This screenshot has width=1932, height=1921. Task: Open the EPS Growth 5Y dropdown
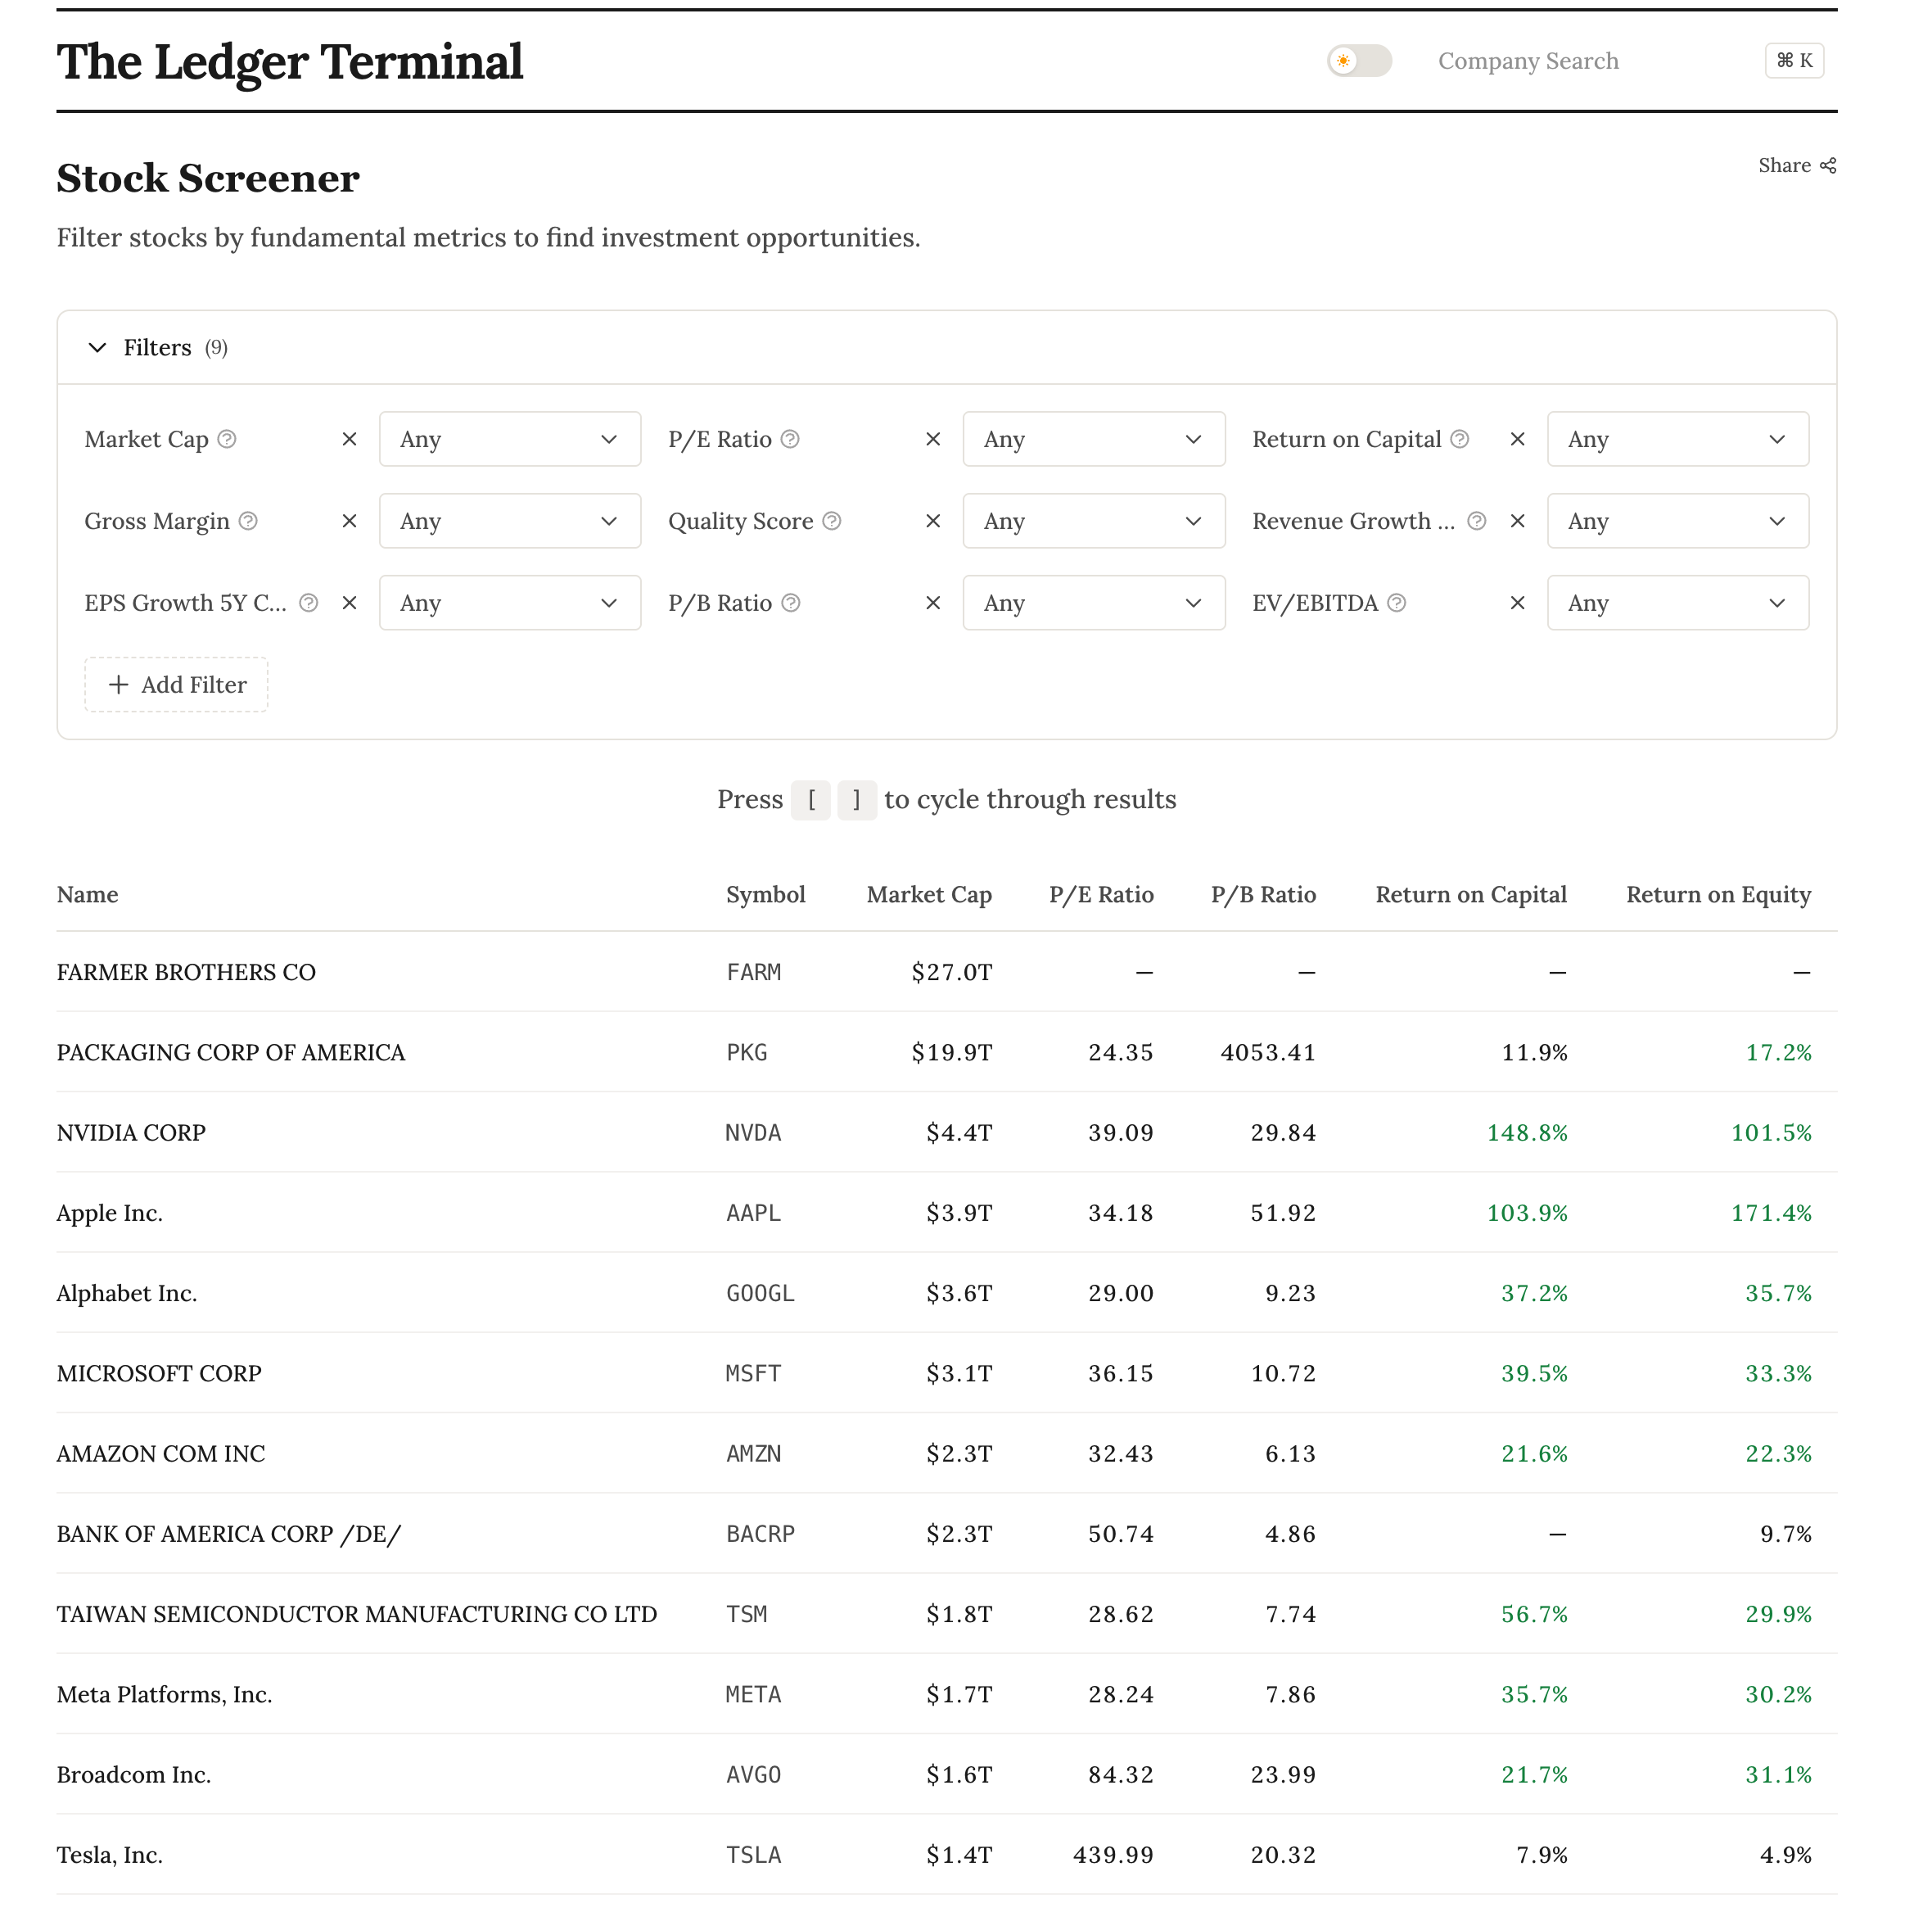point(510,603)
